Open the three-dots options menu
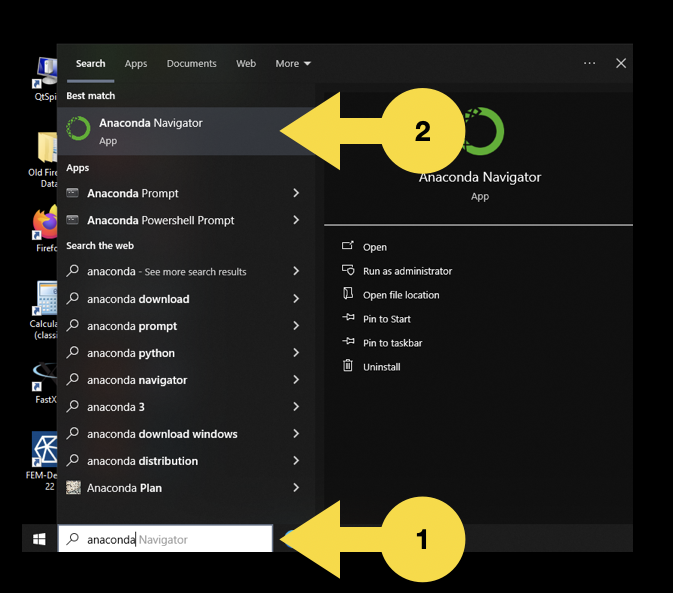 tap(589, 64)
